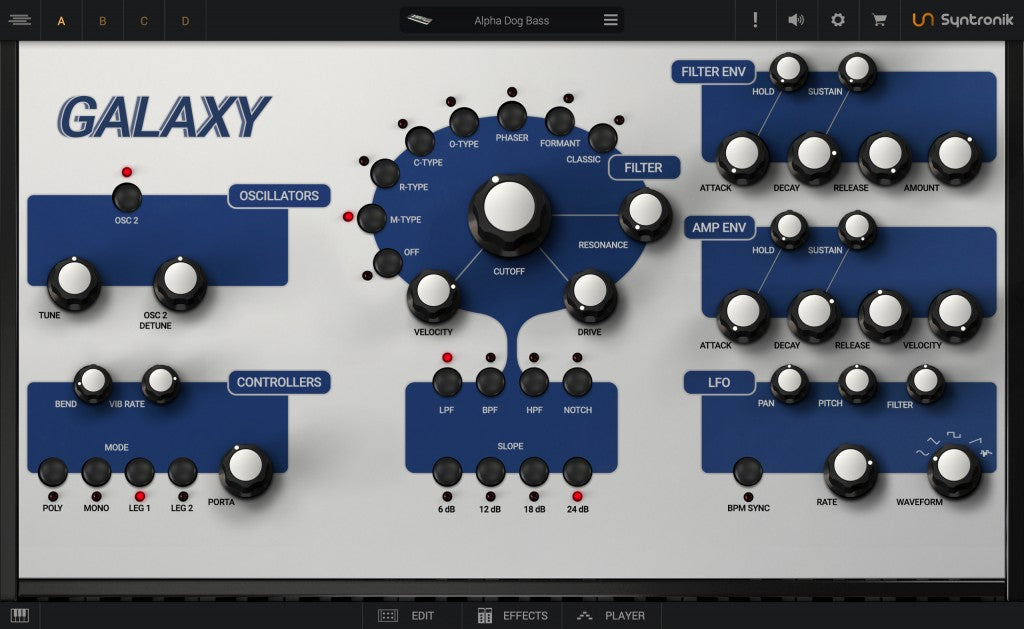1024x629 pixels.
Task: Open the shopping cart store icon
Action: pyautogui.click(x=879, y=19)
